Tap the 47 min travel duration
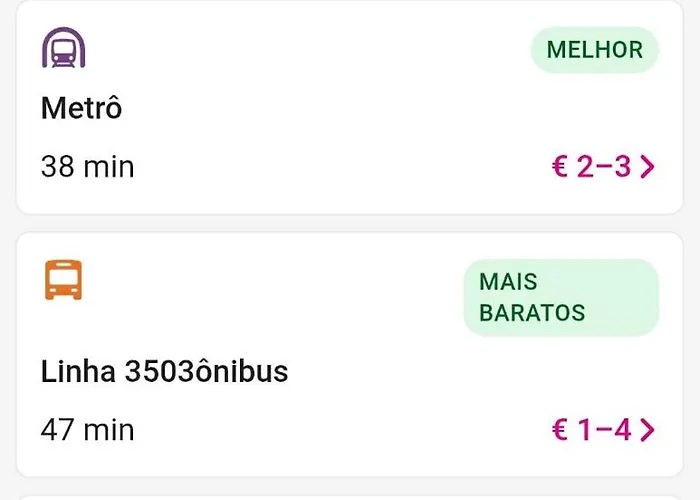Viewport: 700px width, 500px height. click(x=87, y=430)
